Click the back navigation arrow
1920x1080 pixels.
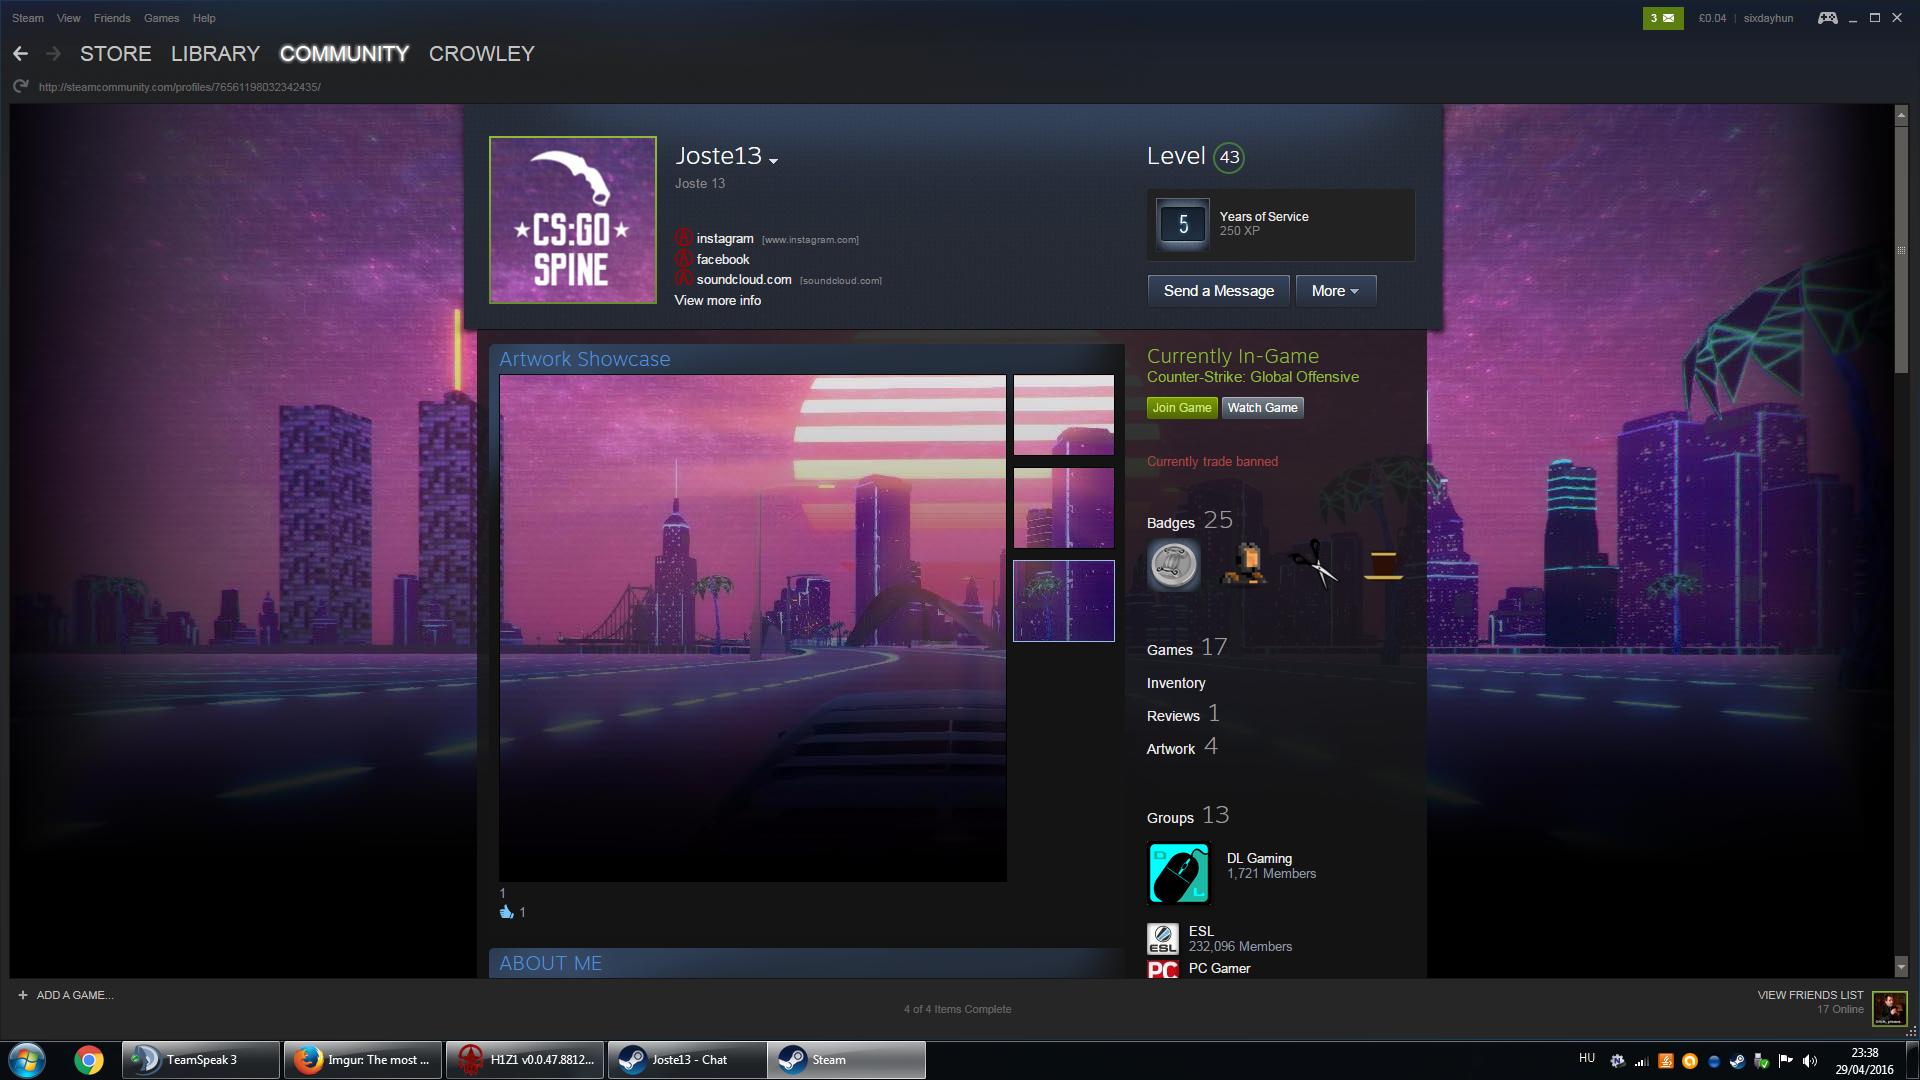[x=20, y=54]
